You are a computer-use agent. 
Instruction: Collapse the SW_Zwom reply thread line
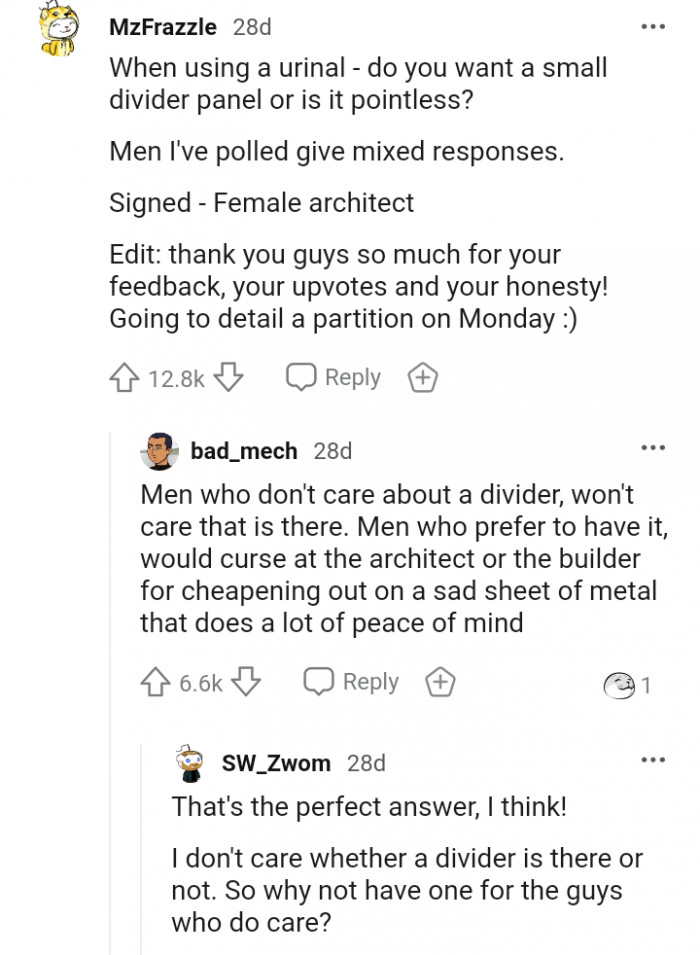click(141, 850)
